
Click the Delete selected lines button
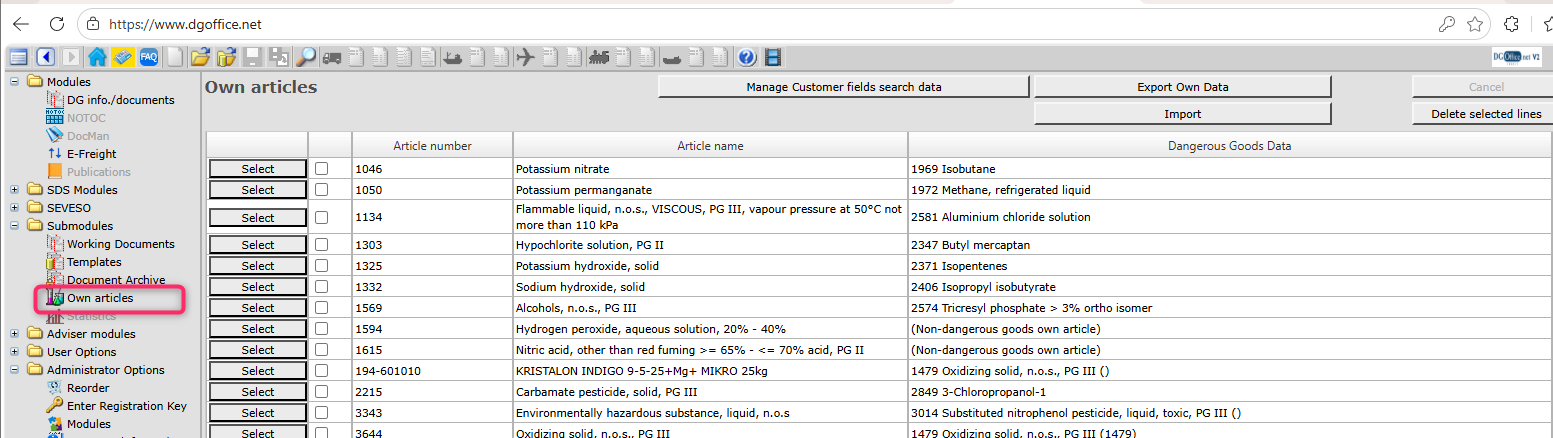click(1485, 114)
